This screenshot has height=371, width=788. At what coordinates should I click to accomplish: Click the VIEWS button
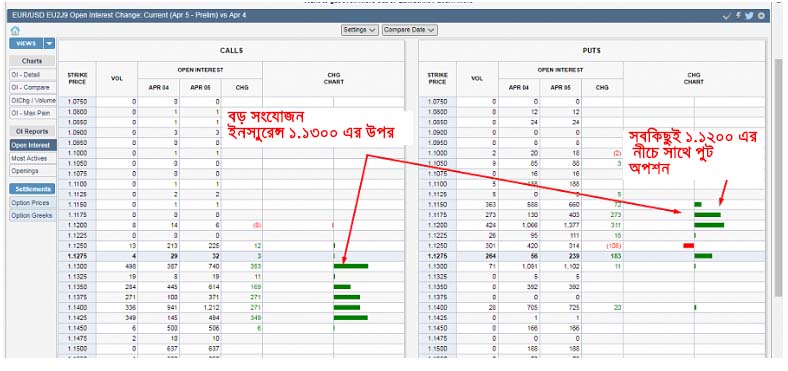pos(27,44)
